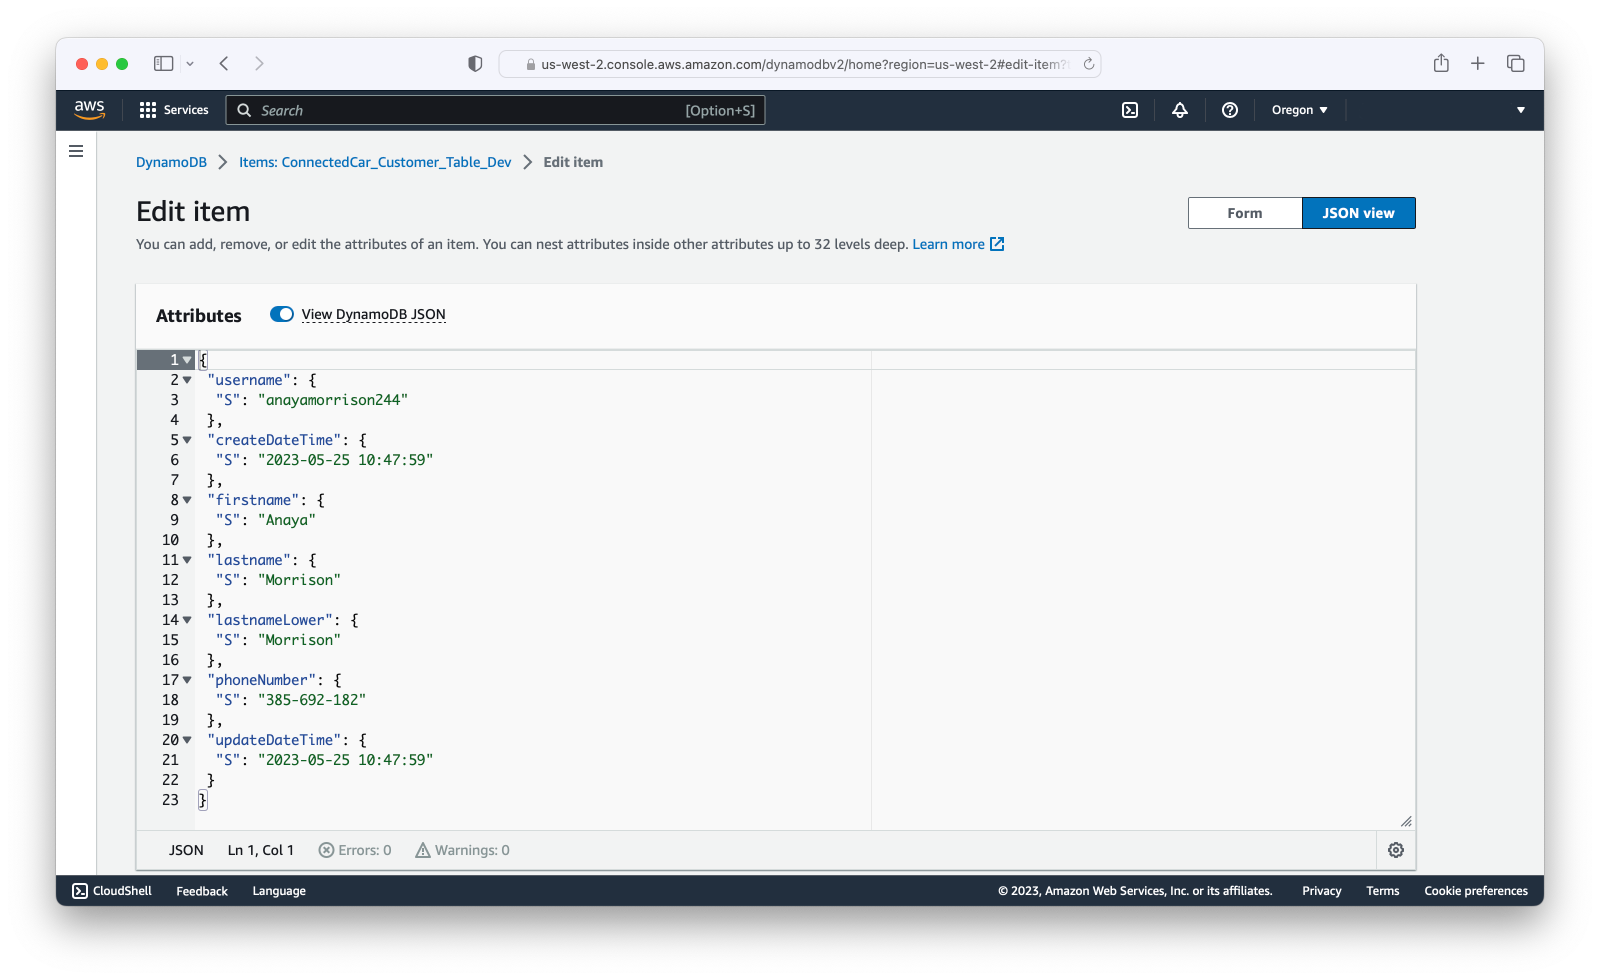Image resolution: width=1600 pixels, height=980 pixels.
Task: Switch to the JSON view tab
Action: (x=1358, y=213)
